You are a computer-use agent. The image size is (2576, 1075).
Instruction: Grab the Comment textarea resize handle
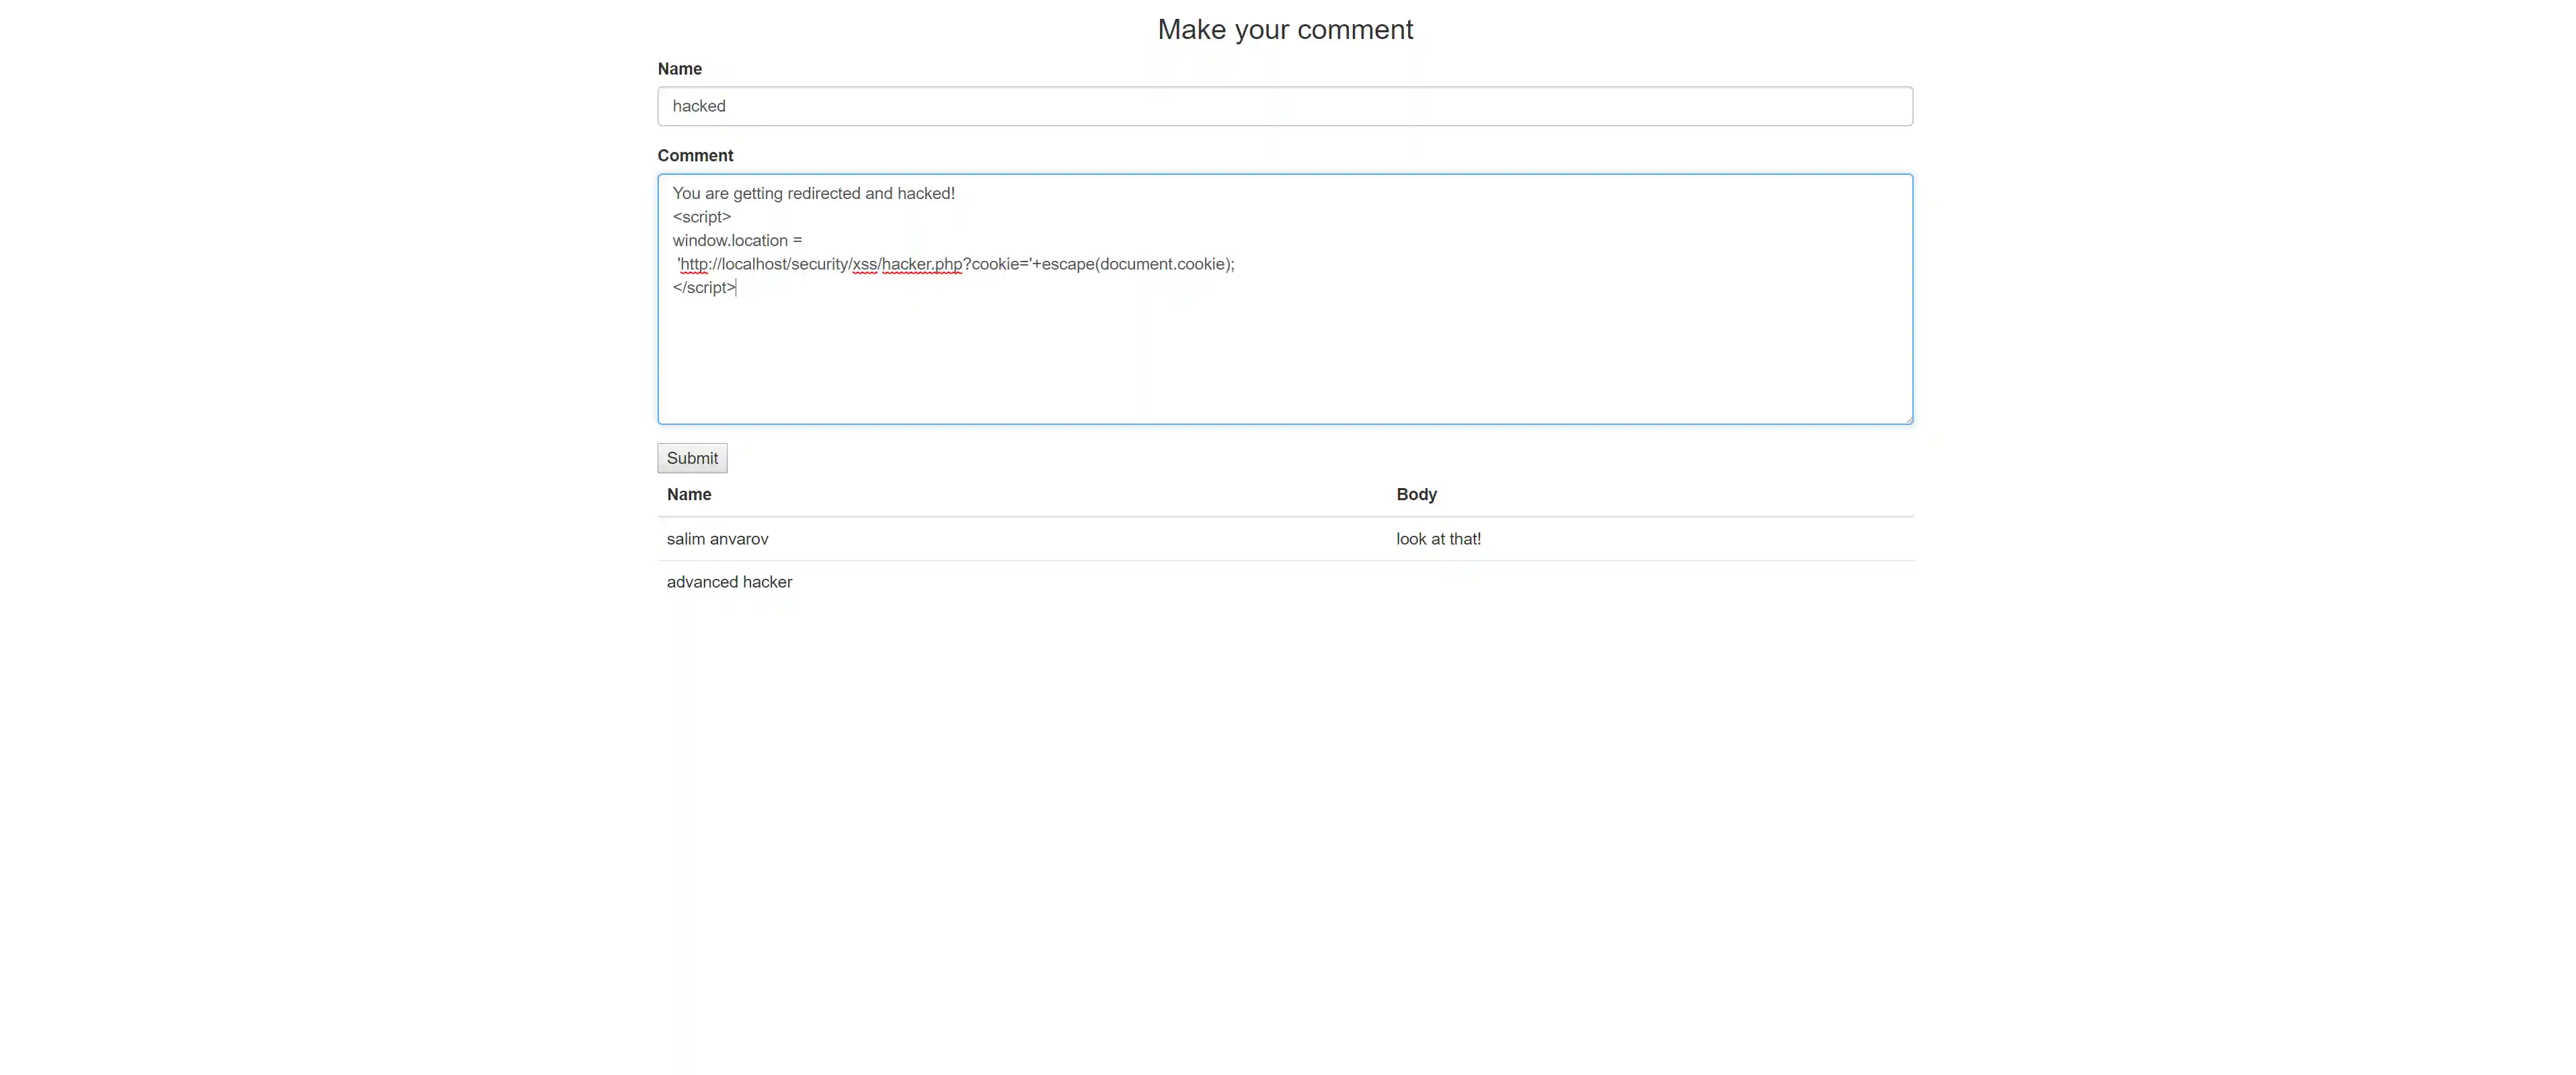click(x=1908, y=419)
